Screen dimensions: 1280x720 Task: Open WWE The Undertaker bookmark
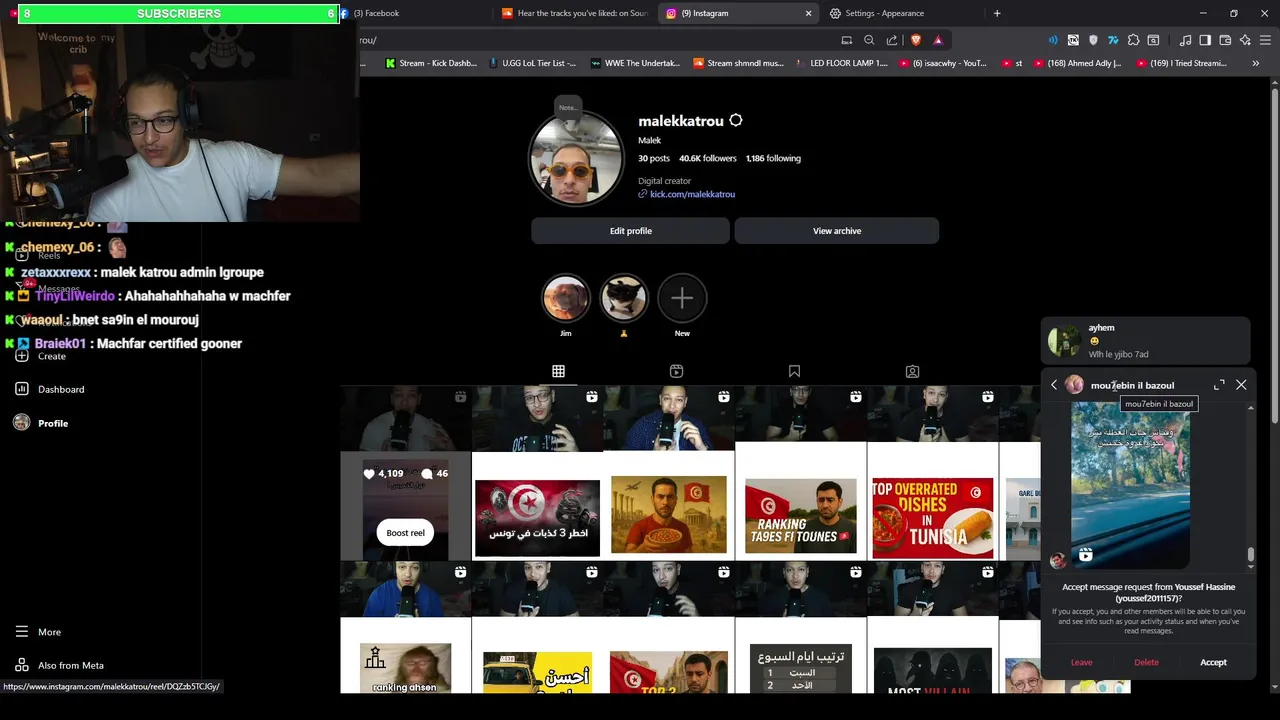636,63
